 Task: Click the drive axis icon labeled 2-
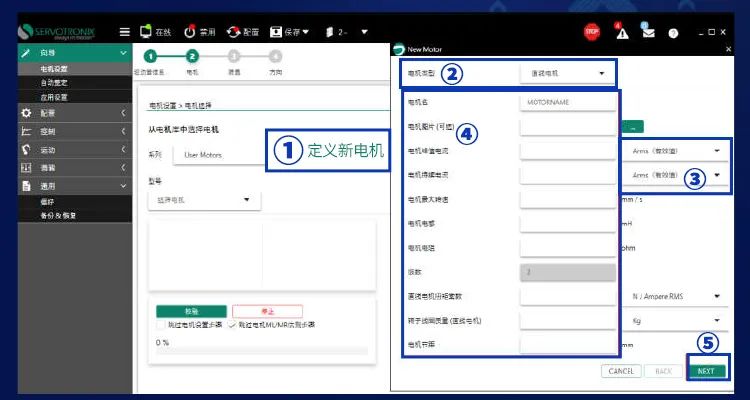pyautogui.click(x=329, y=32)
